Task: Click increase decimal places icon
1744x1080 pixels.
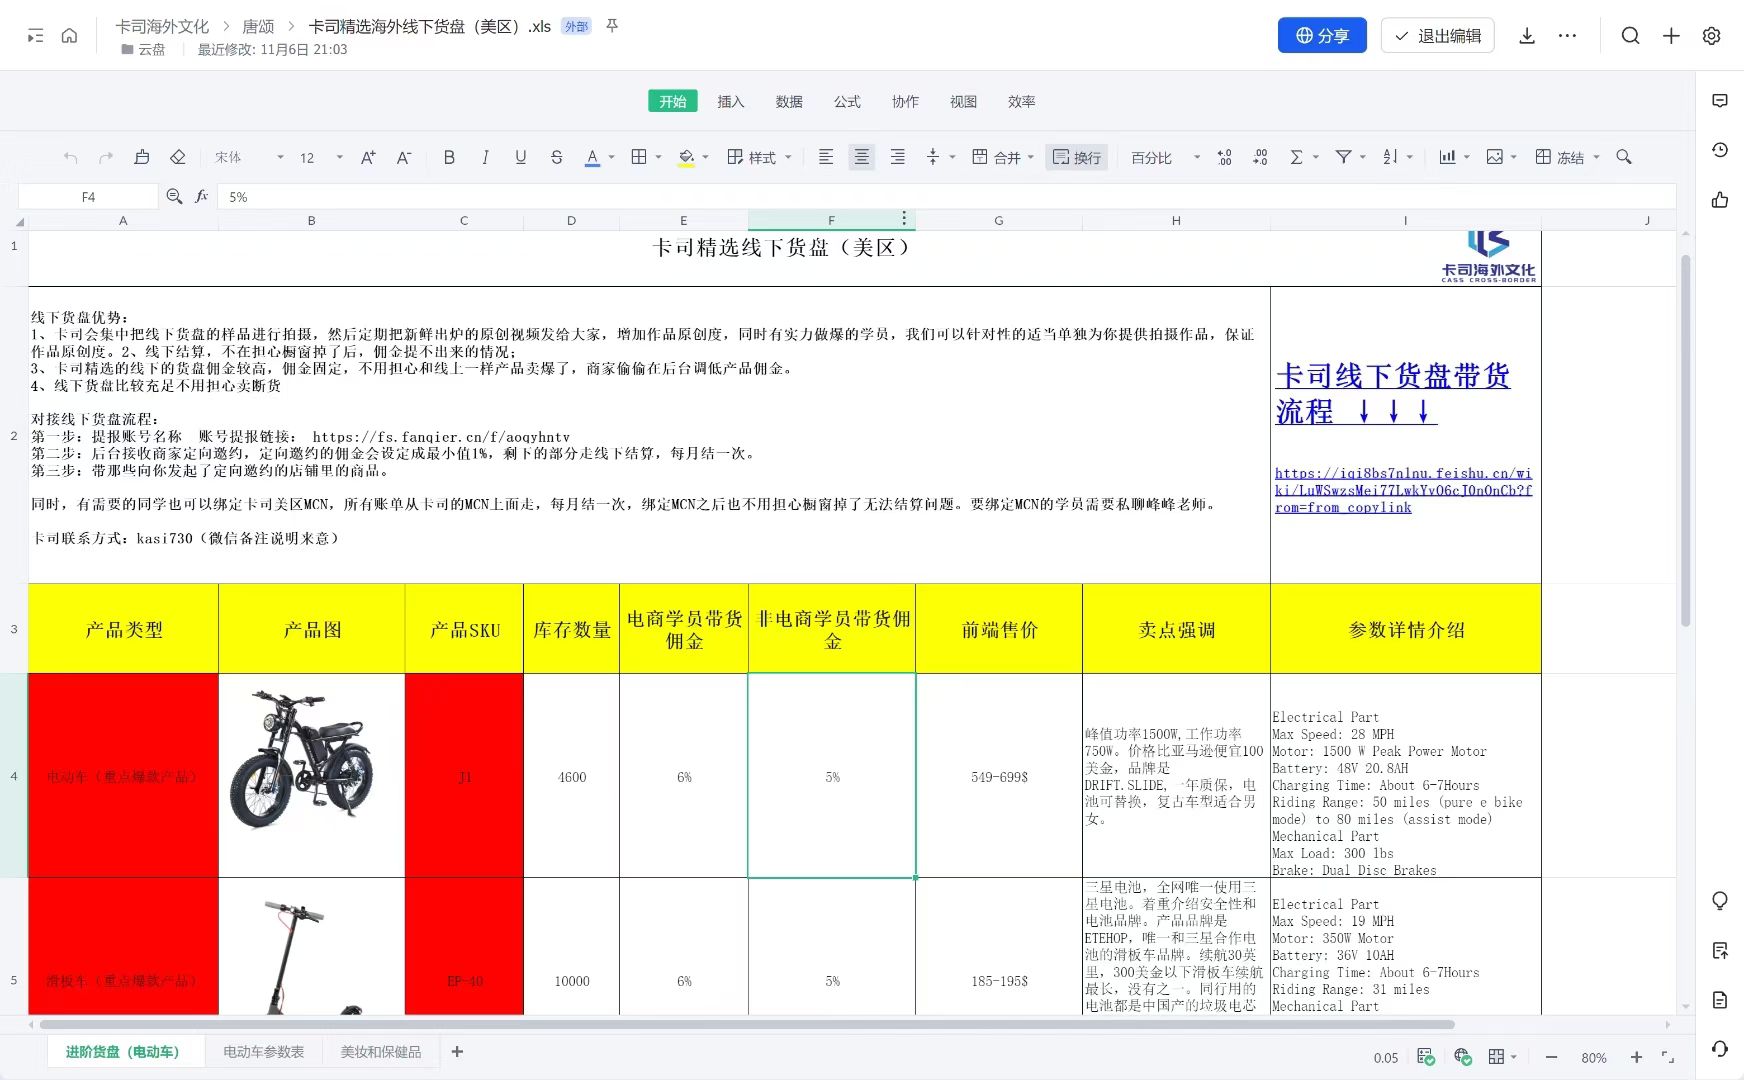Action: 1225,157
